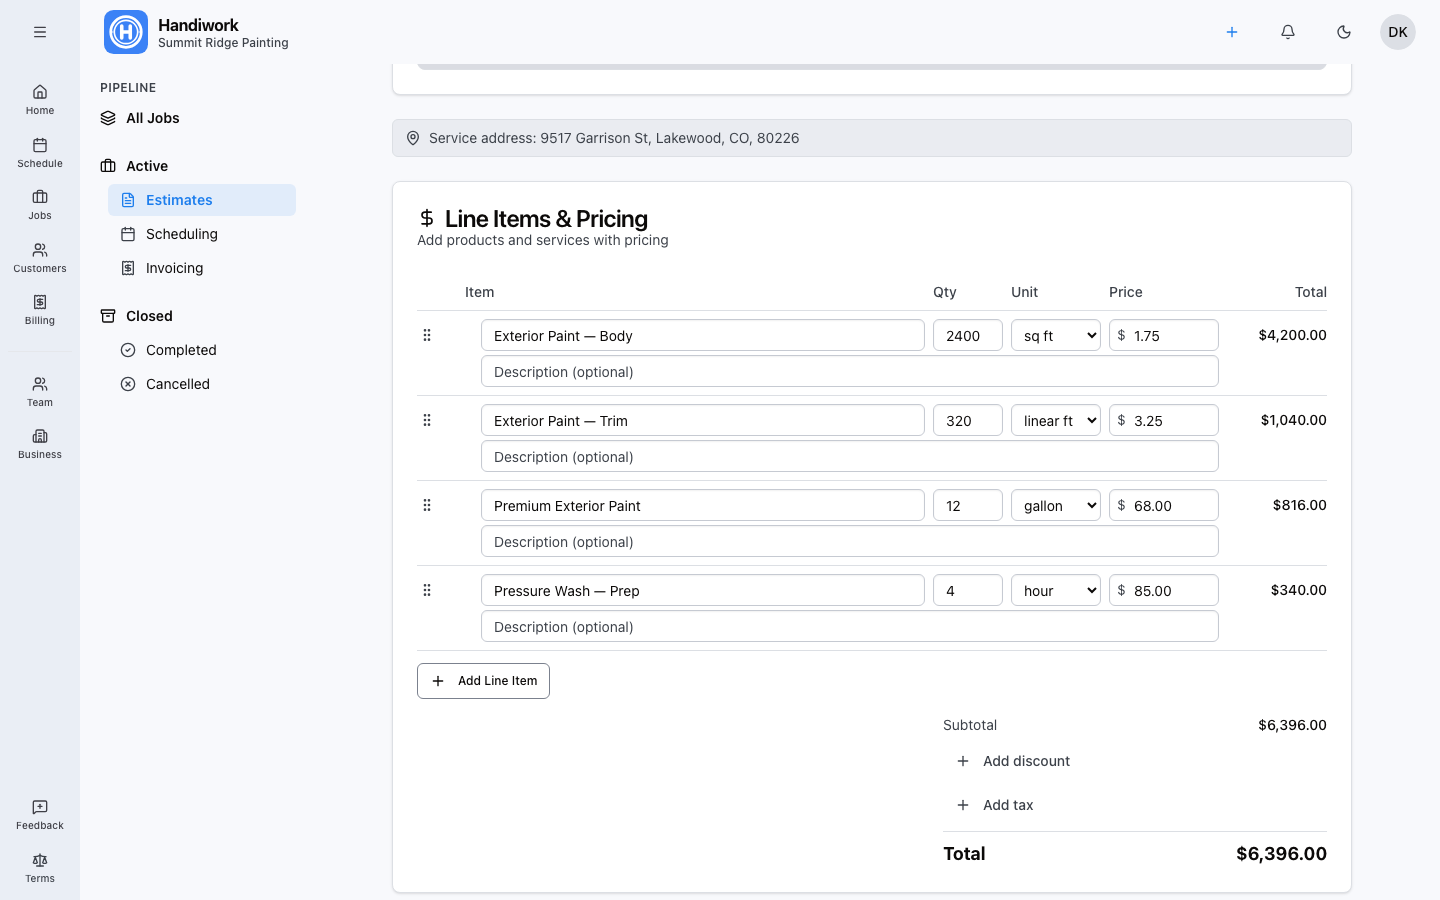Image resolution: width=1440 pixels, height=900 pixels.
Task: Click the service address bar
Action: (x=872, y=138)
